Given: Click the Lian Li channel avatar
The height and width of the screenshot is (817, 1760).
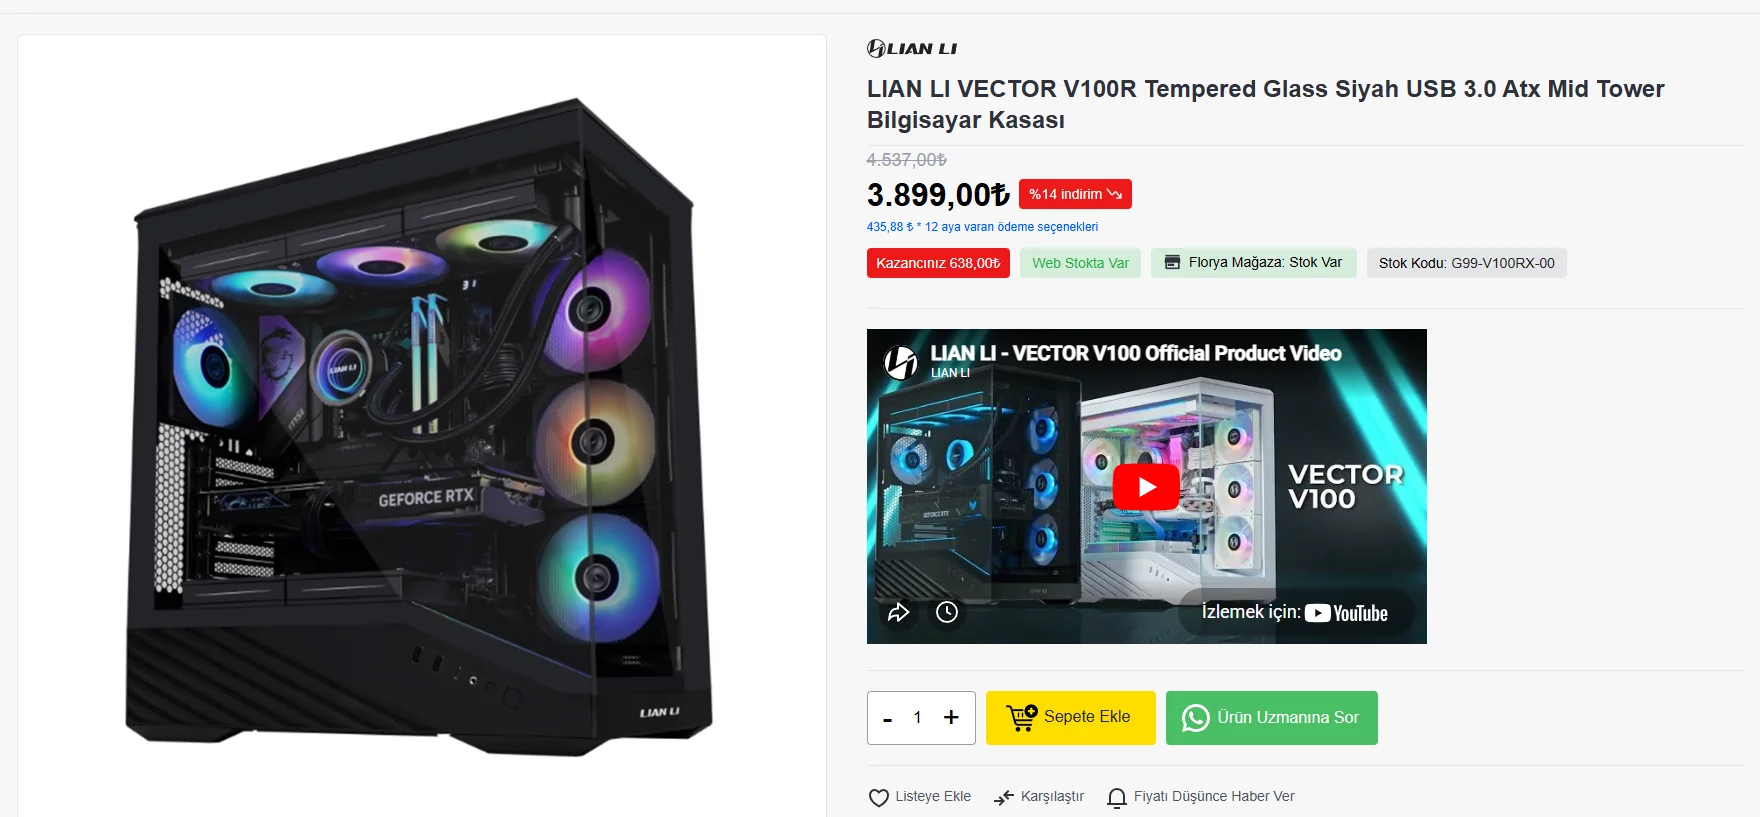Looking at the screenshot, I should [901, 361].
